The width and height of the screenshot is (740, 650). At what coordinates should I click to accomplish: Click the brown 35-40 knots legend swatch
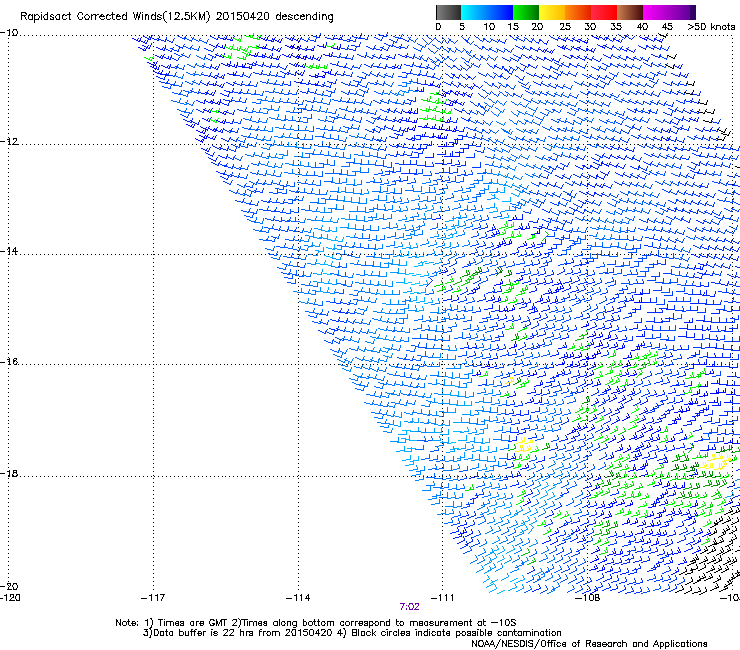coord(630,12)
